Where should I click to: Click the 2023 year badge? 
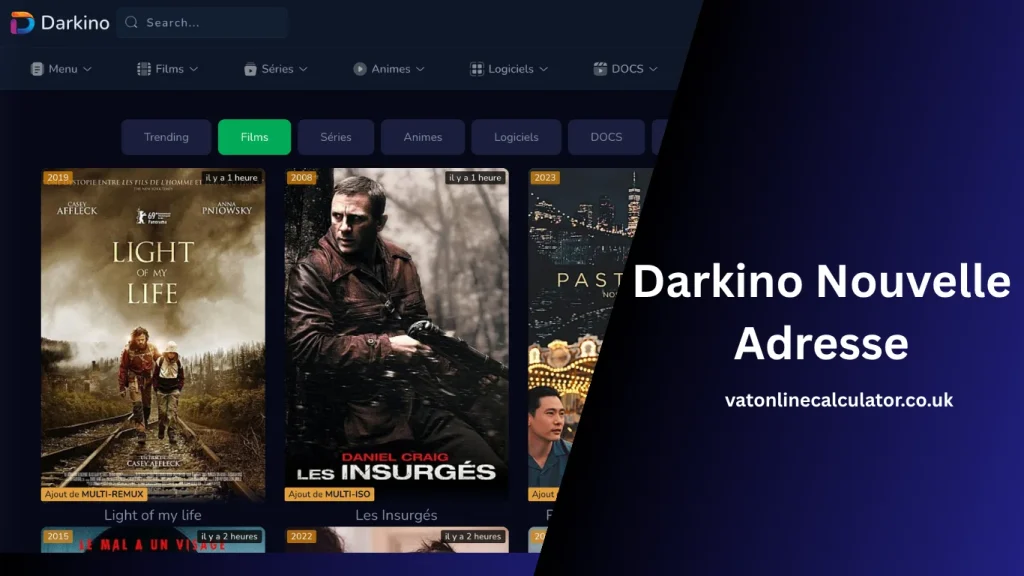pyautogui.click(x=545, y=178)
